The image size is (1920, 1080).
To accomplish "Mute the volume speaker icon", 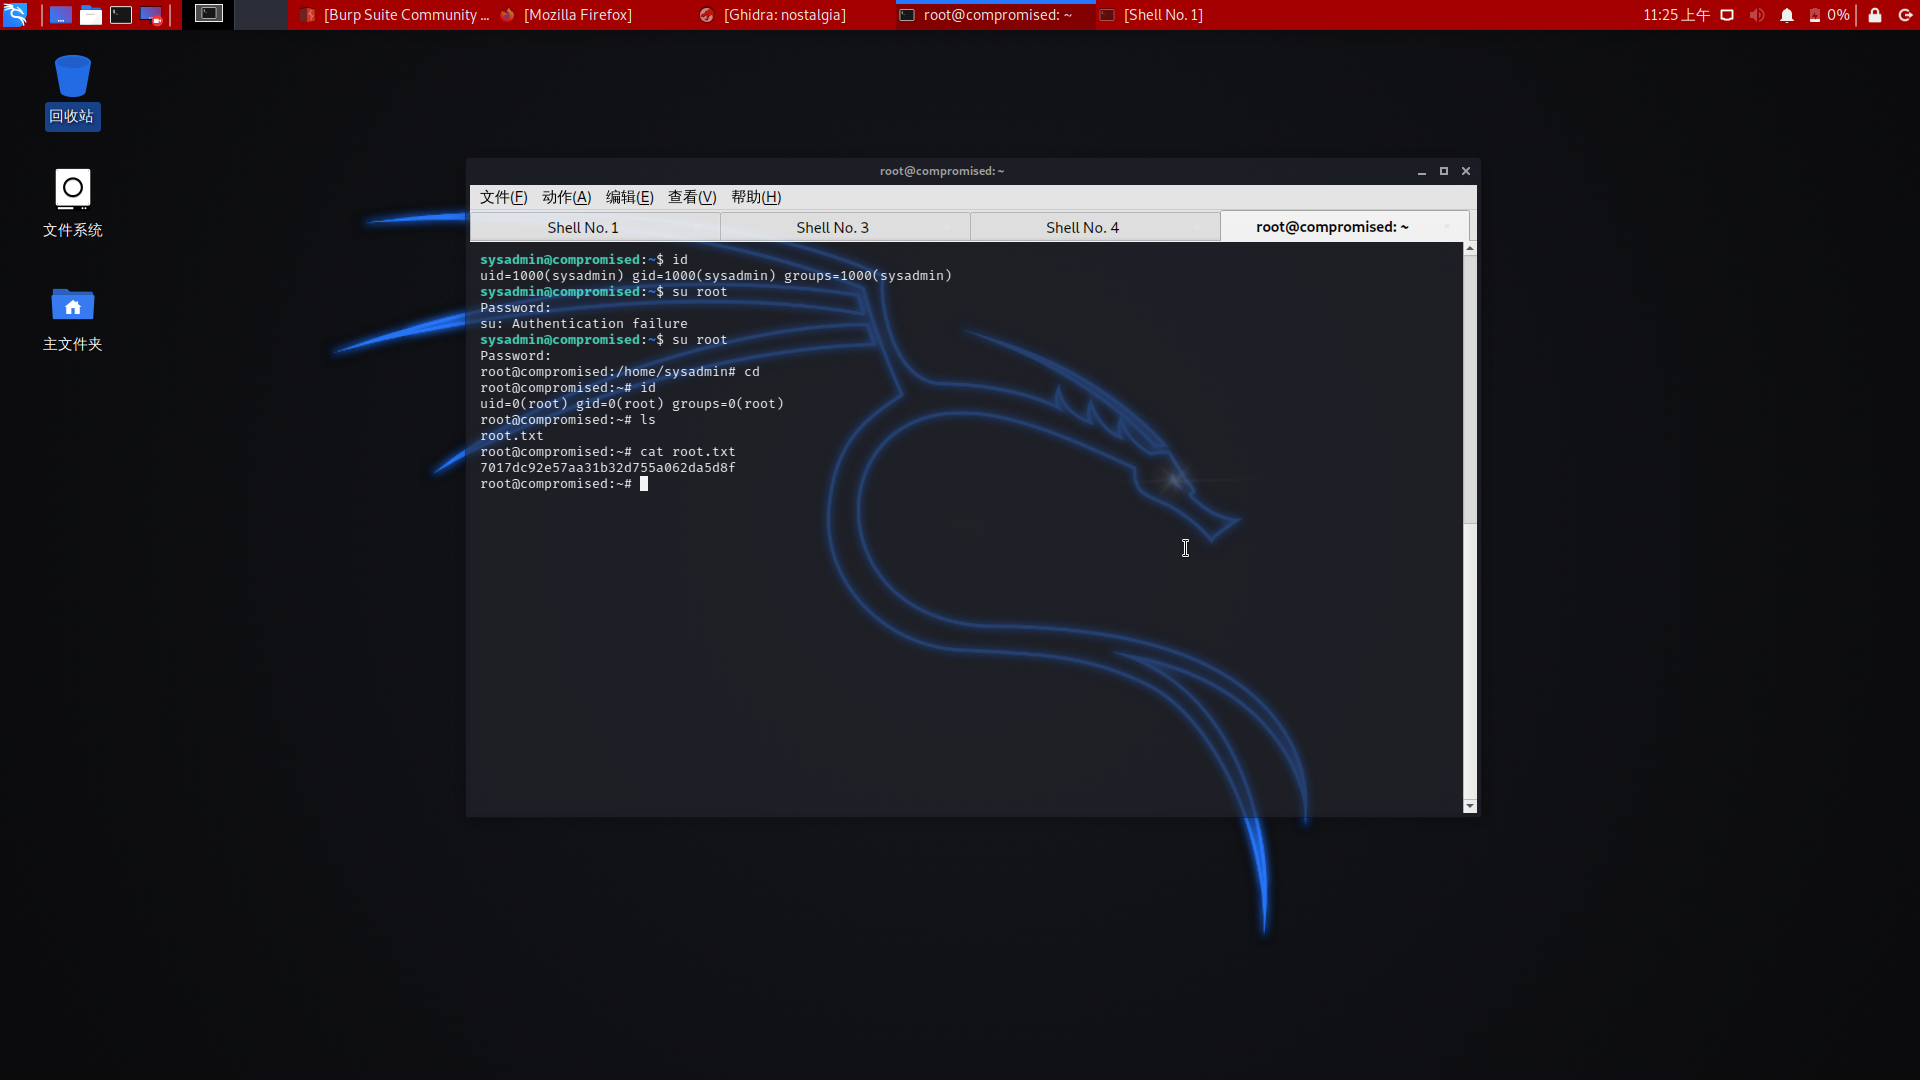I will click(x=1757, y=15).
